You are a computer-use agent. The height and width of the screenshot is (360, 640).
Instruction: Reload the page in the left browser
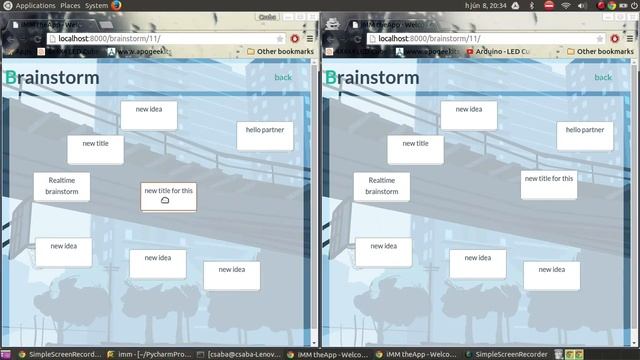tap(38, 39)
